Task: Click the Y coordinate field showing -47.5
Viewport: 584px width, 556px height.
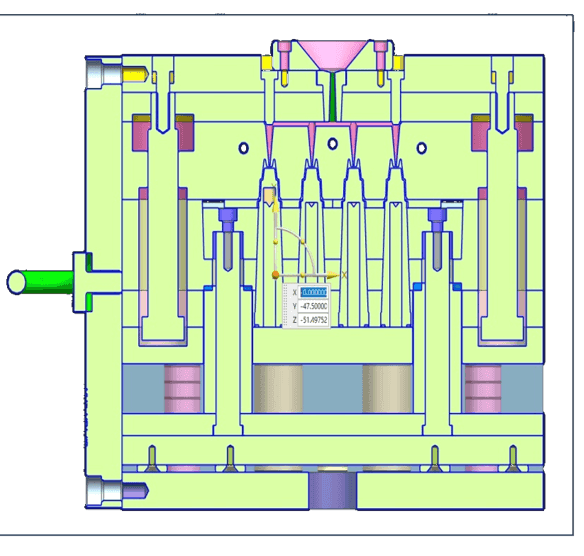Action: pyautogui.click(x=314, y=306)
